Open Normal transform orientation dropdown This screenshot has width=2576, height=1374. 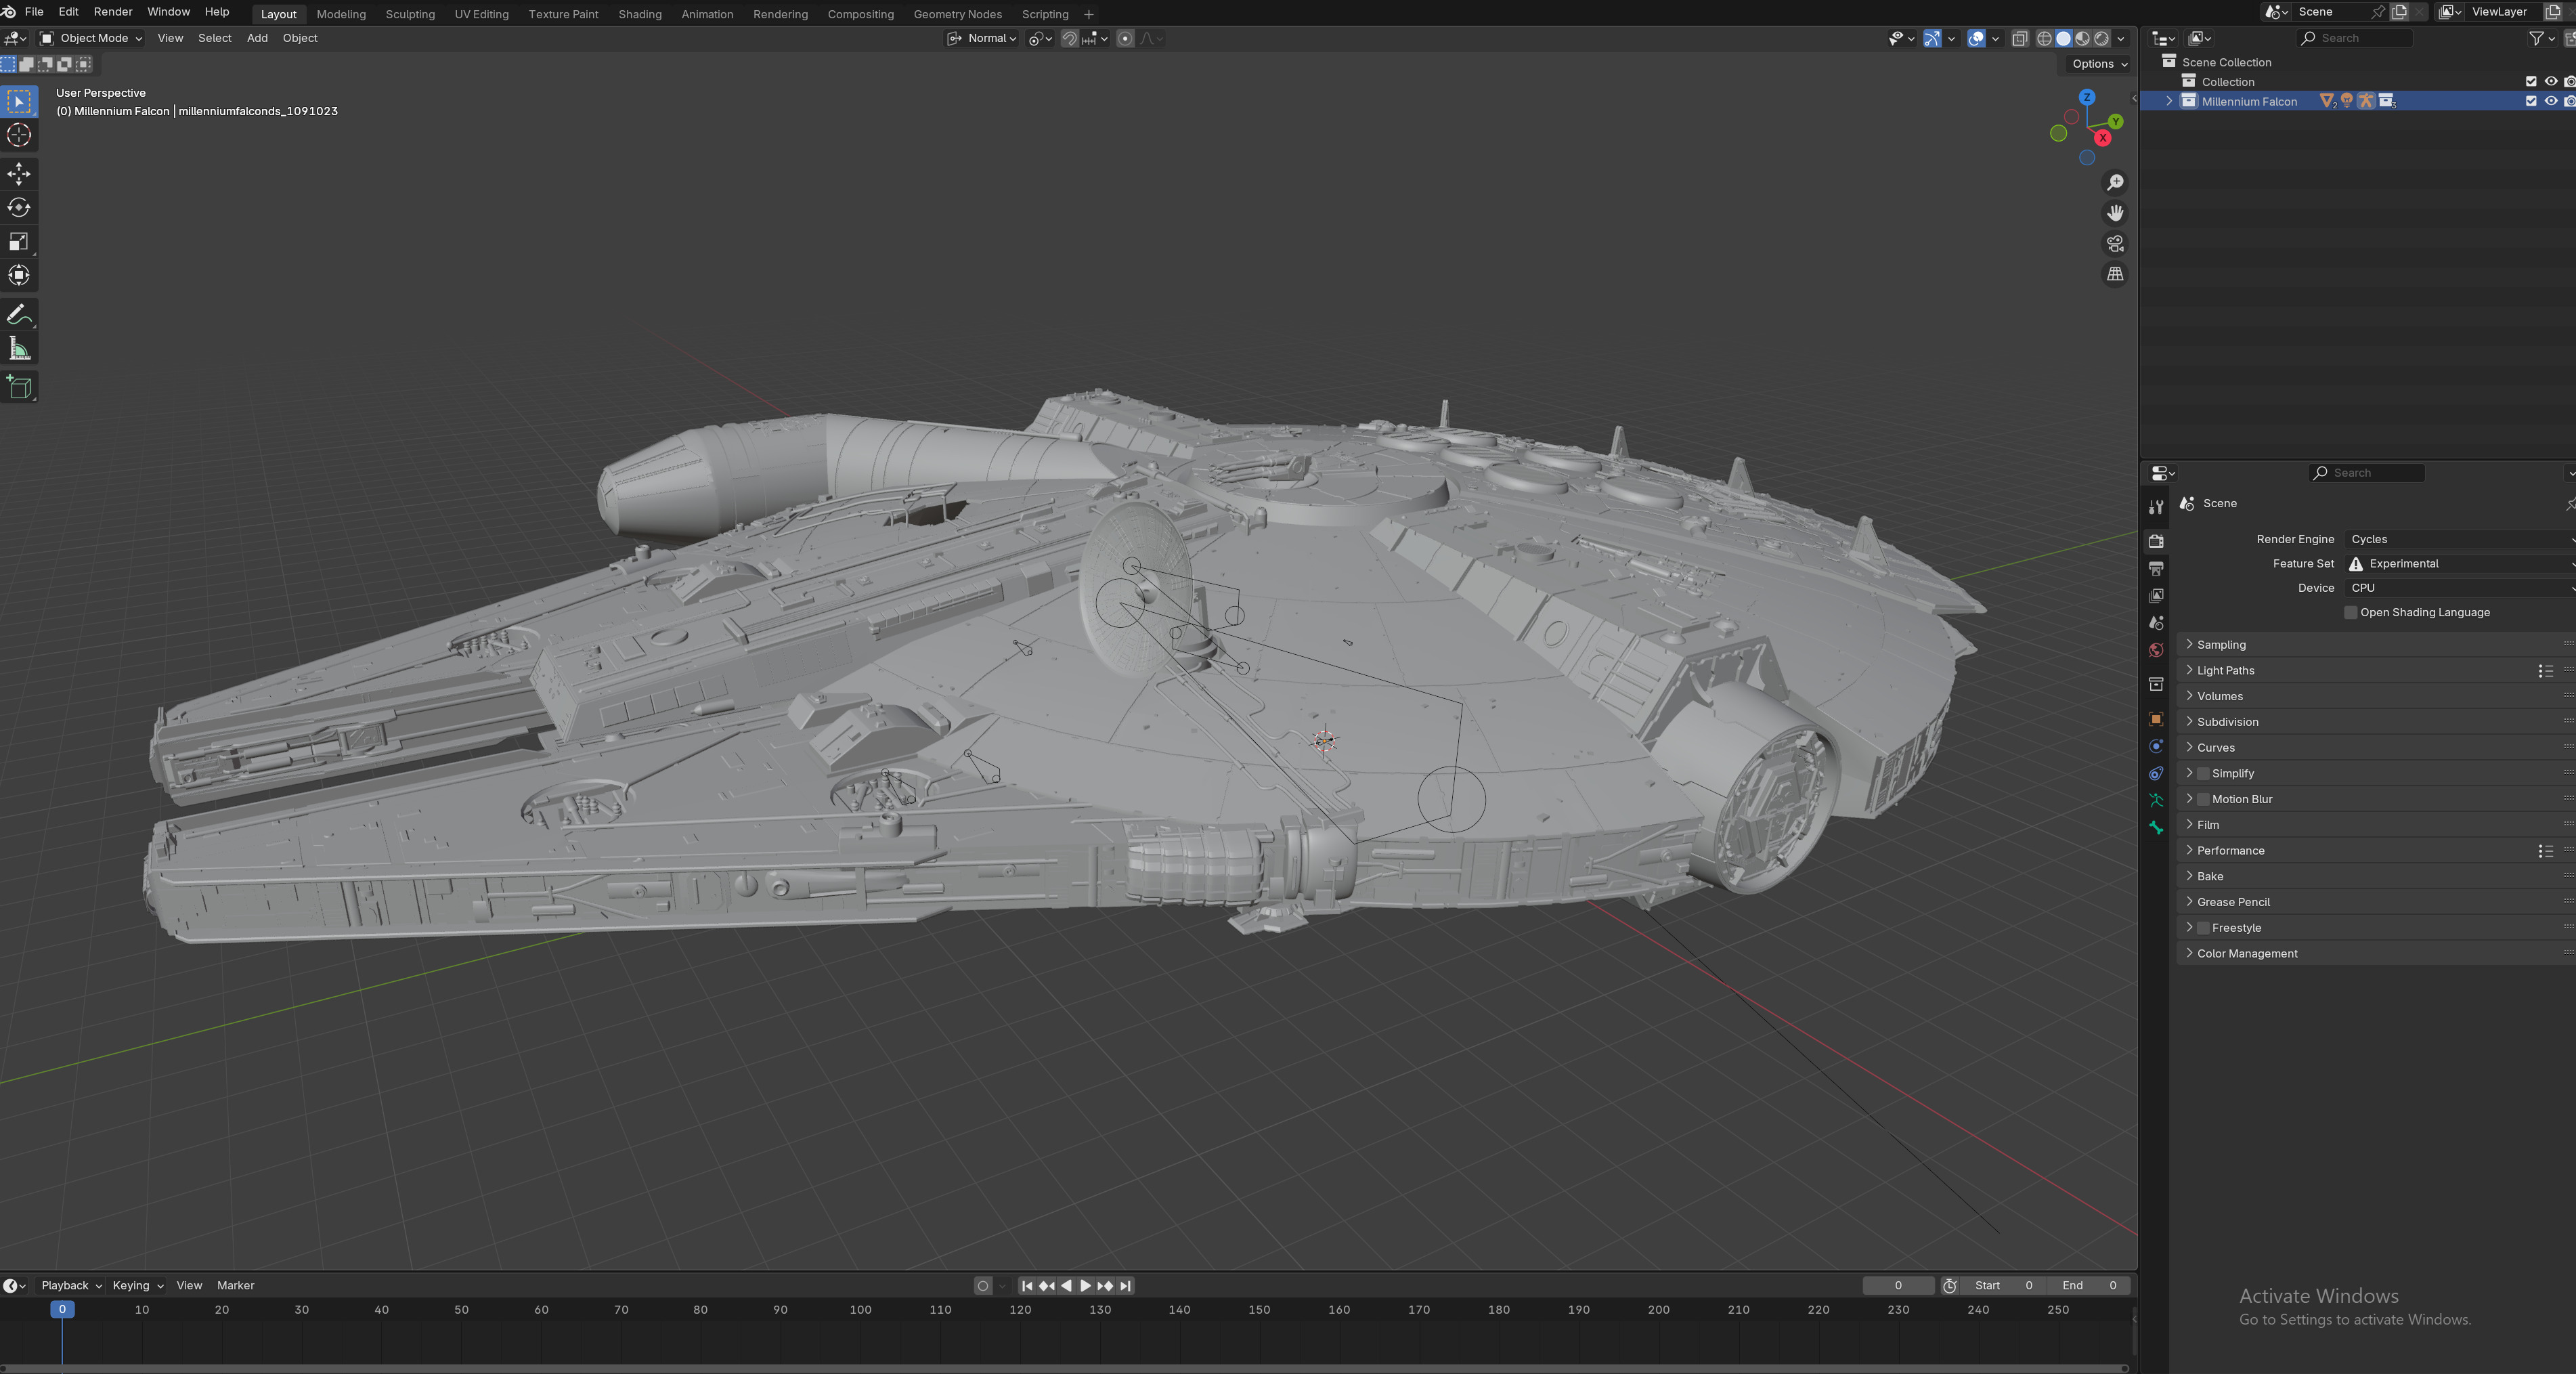point(982,38)
